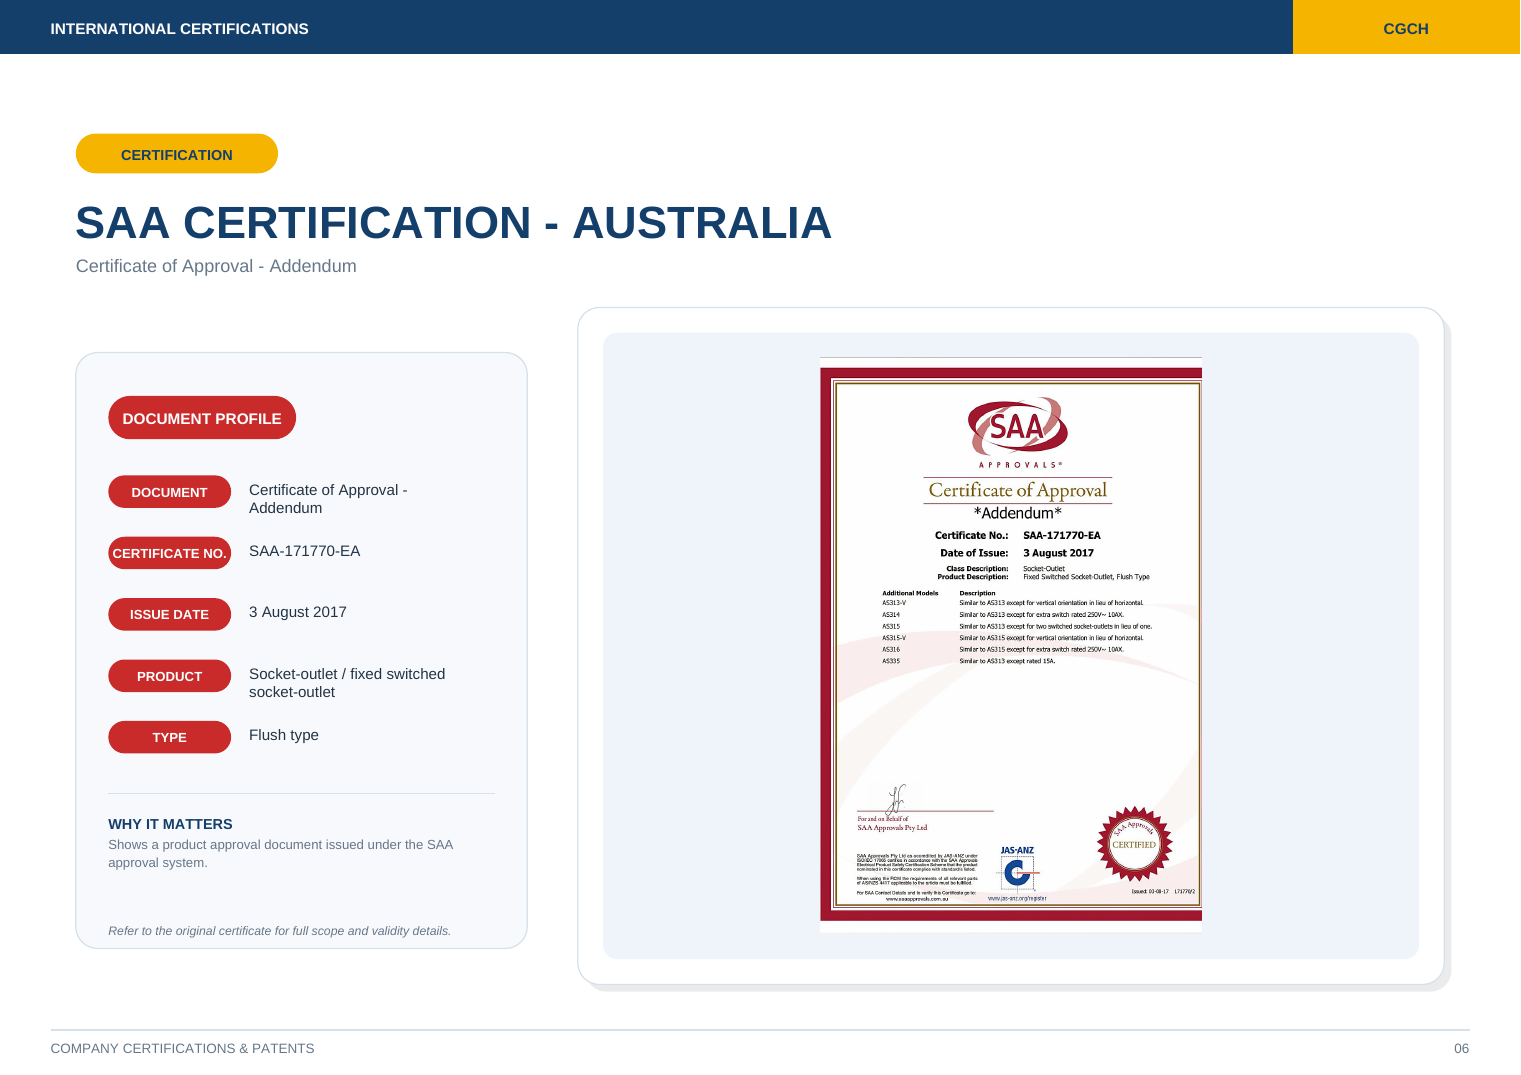
Task: Click the SAA CERTIFICATION - AUSTRALIA title
Action: click(x=454, y=222)
